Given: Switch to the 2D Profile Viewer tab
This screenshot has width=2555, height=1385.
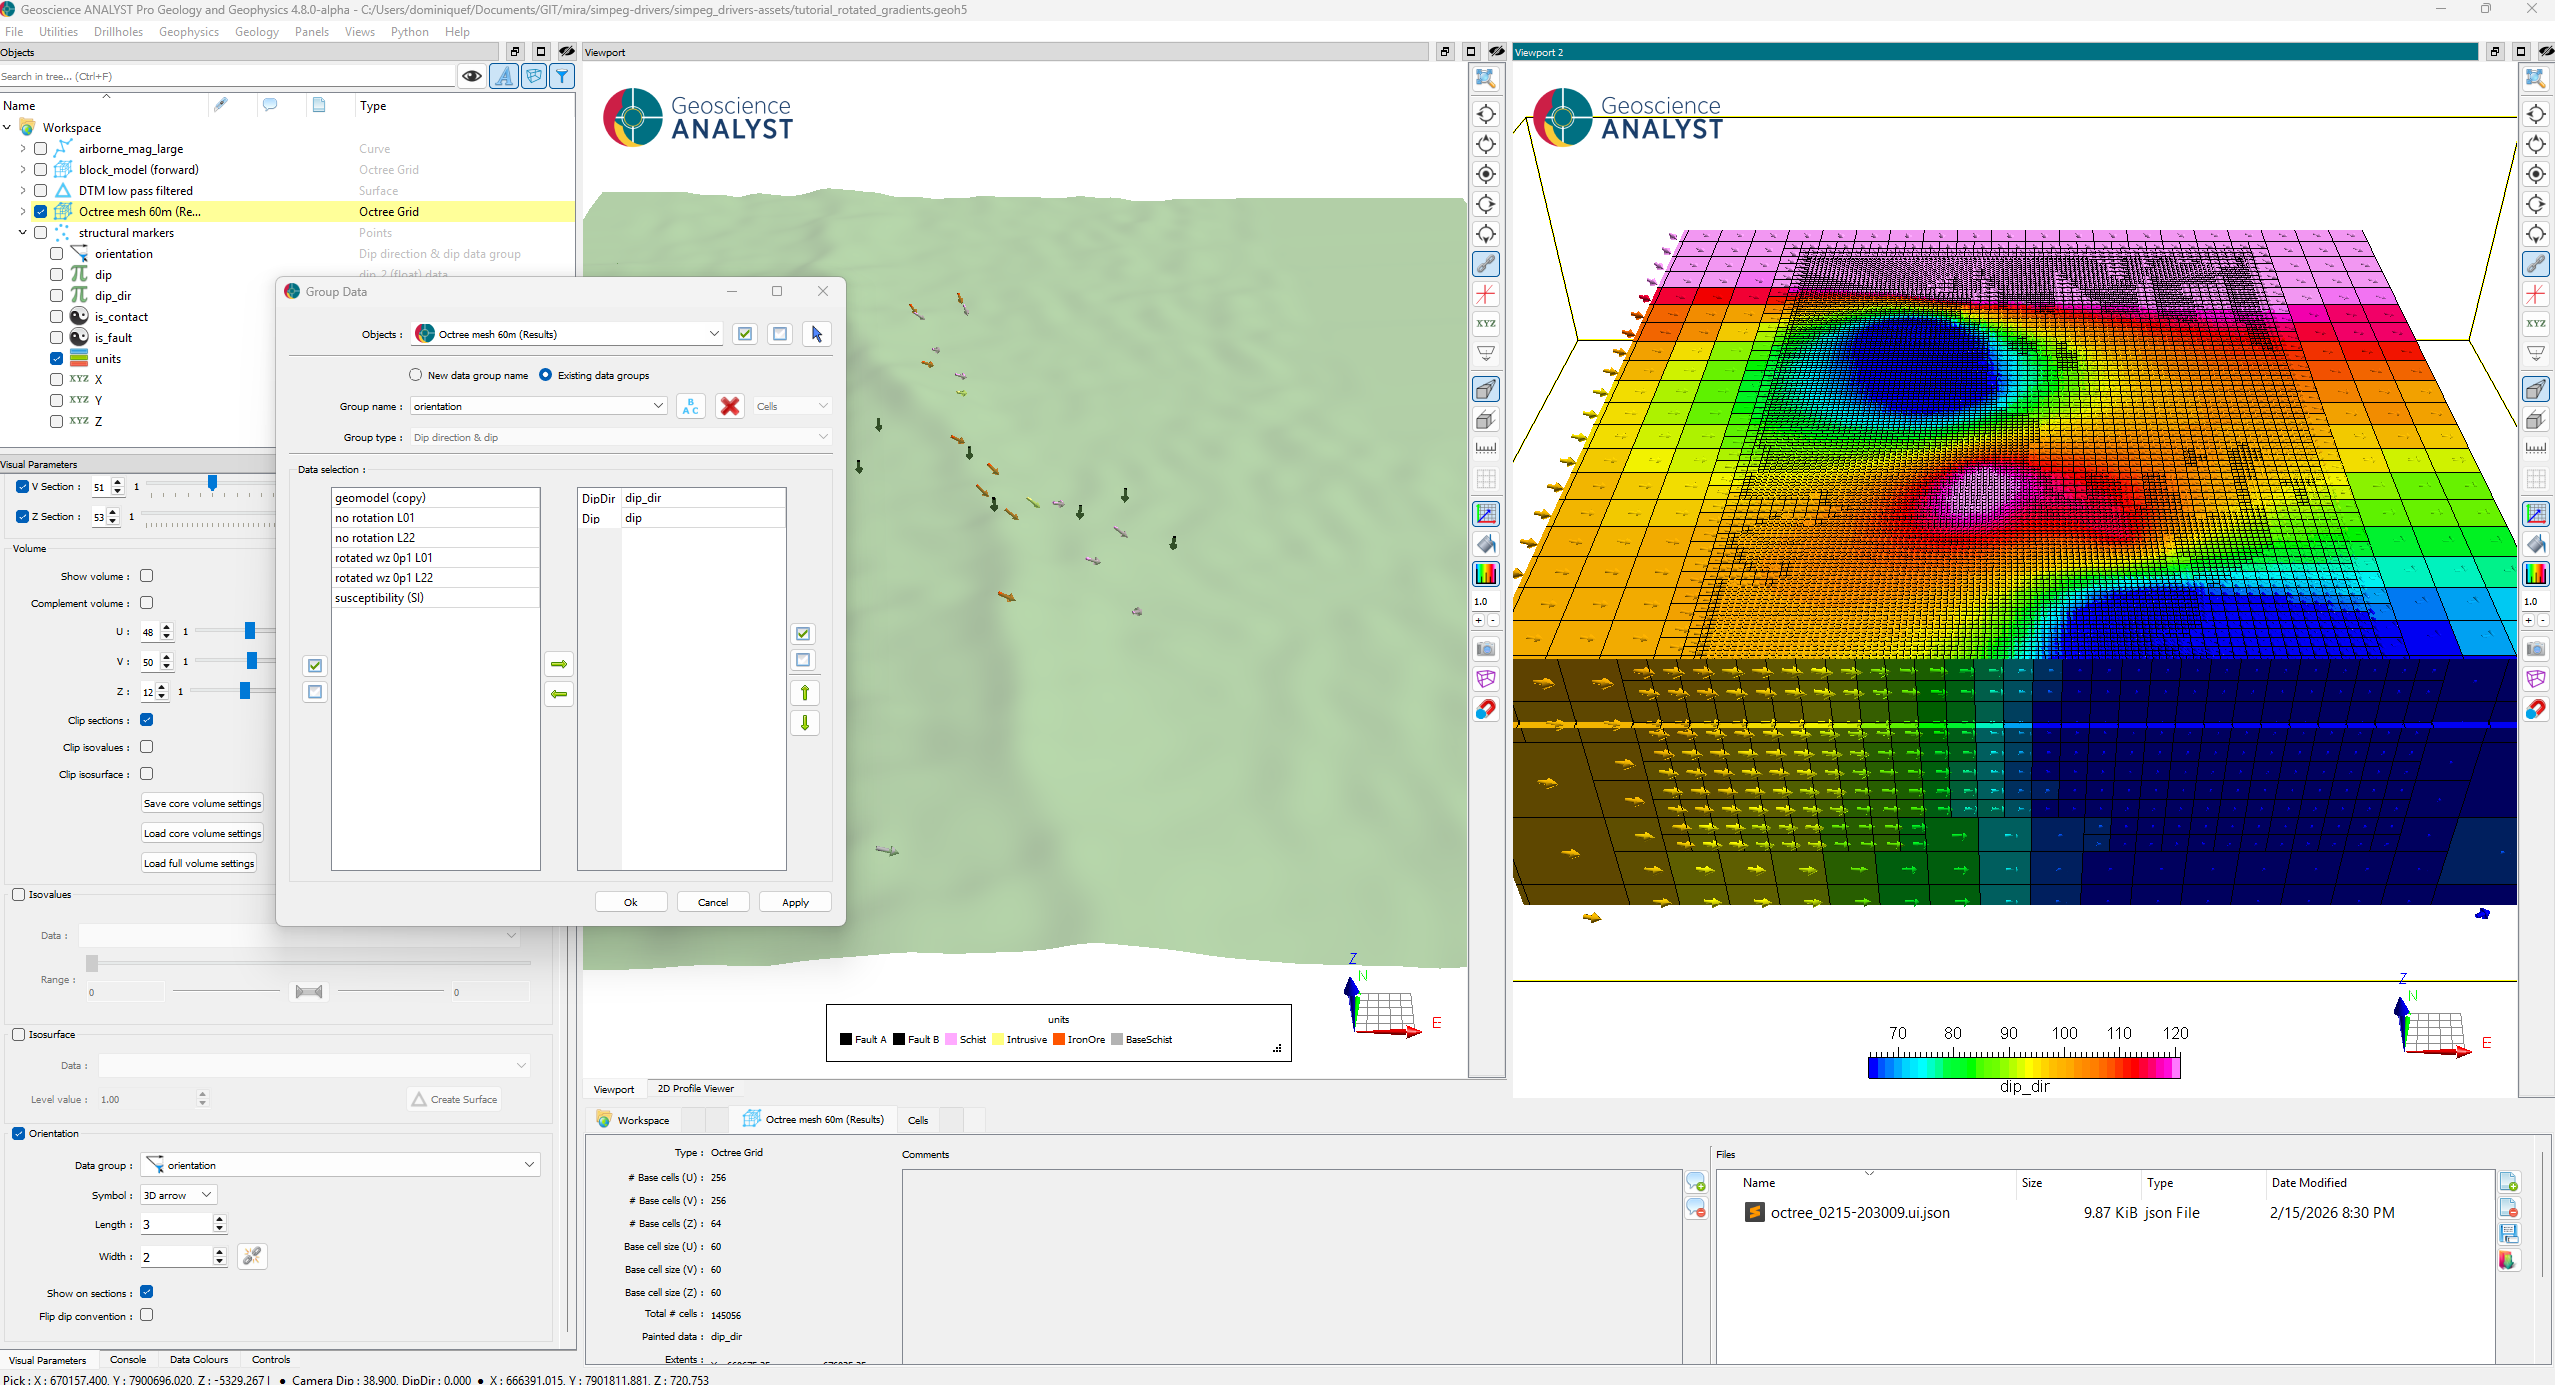Looking at the screenshot, I should 695,1089.
